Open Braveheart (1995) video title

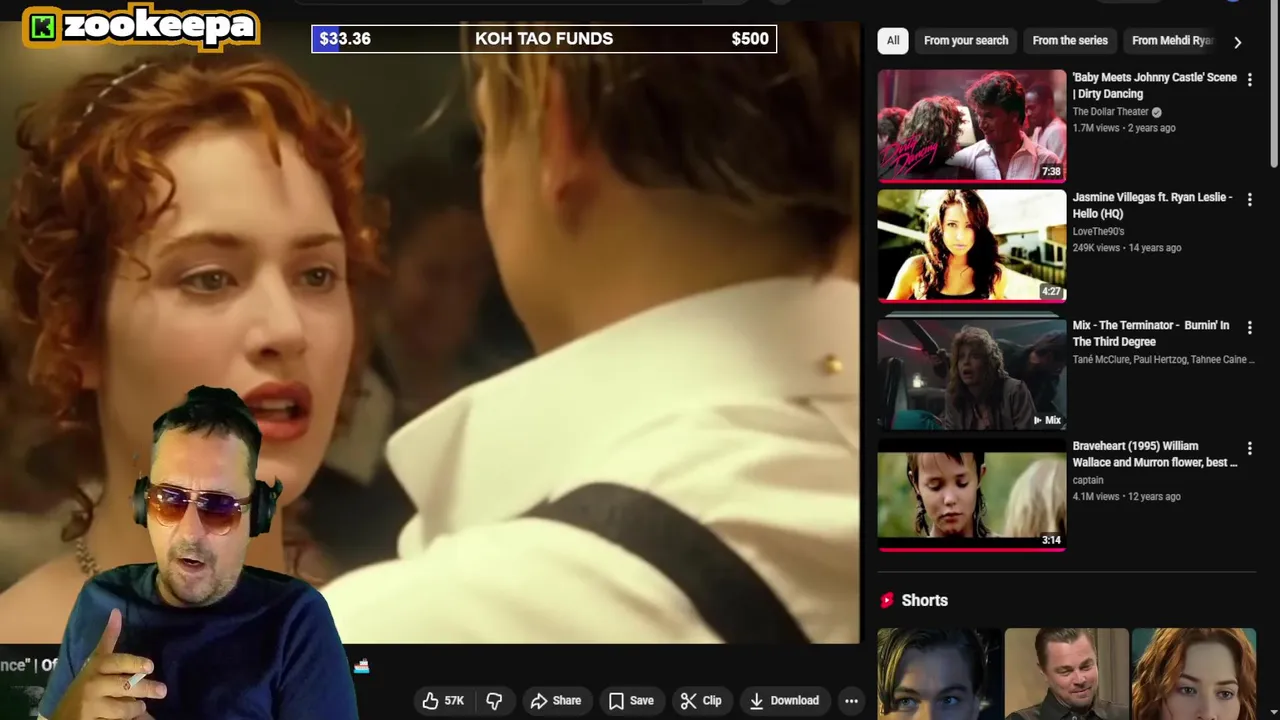(1155, 454)
